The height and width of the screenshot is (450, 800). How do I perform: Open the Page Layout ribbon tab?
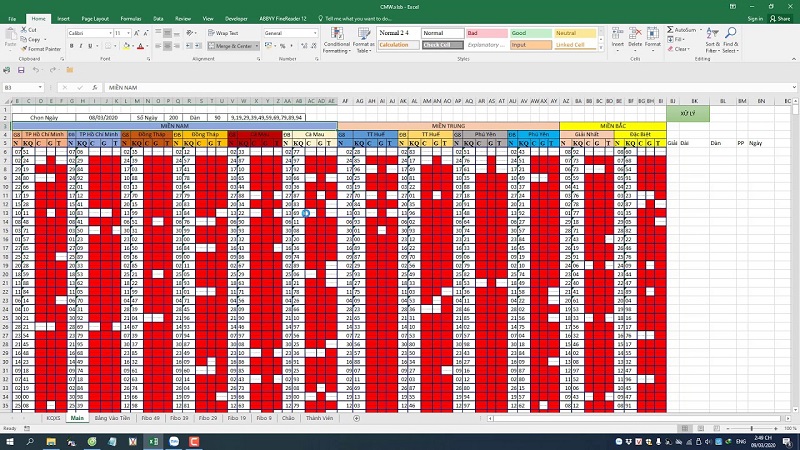95,19
